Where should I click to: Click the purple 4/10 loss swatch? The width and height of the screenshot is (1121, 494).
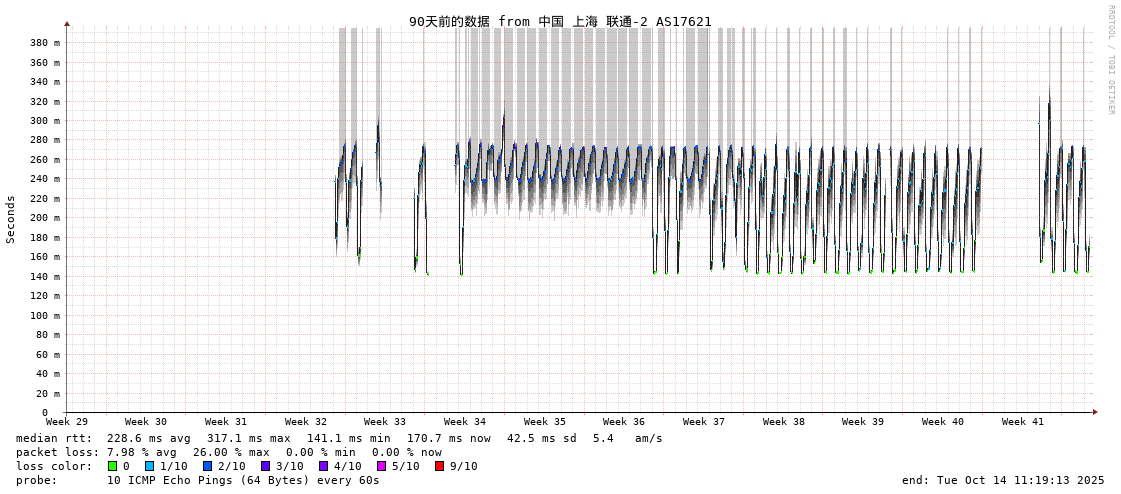tap(325, 466)
